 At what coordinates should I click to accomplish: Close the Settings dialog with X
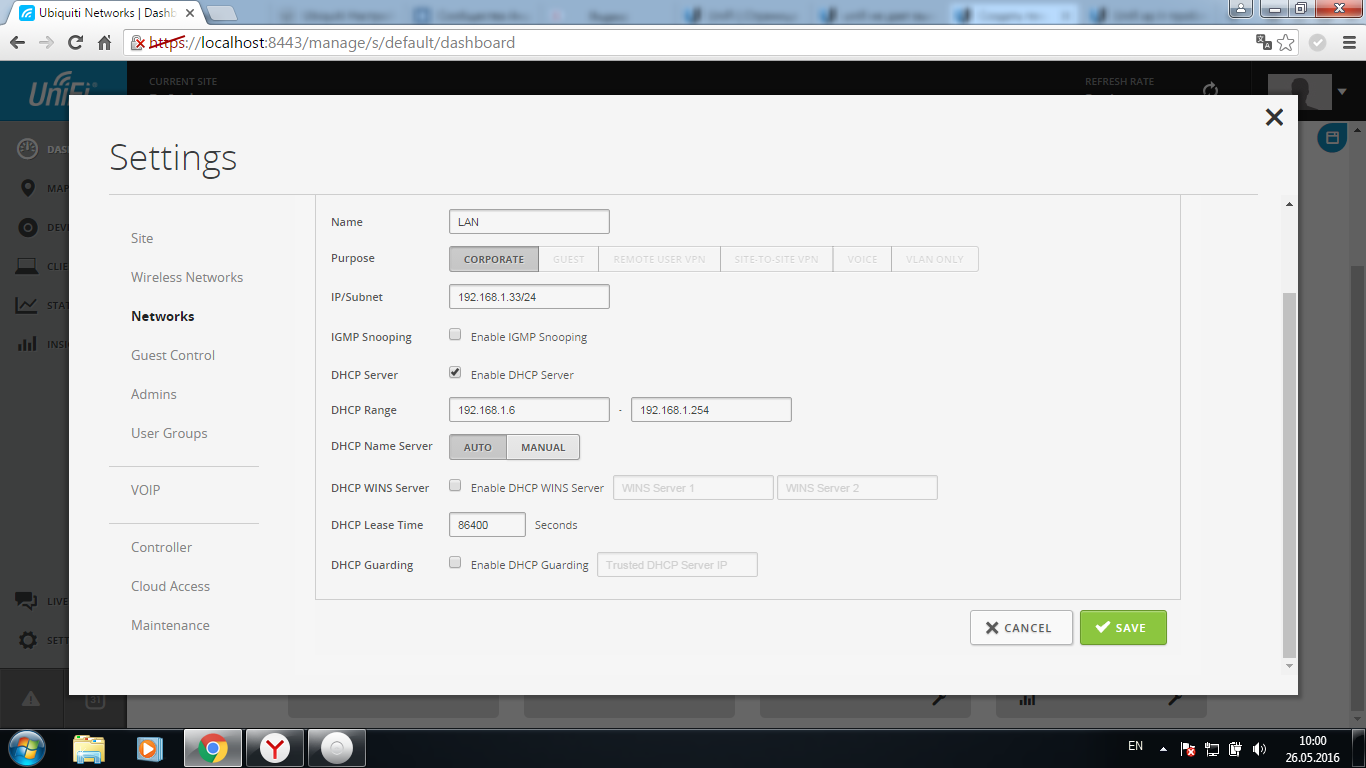(1273, 117)
